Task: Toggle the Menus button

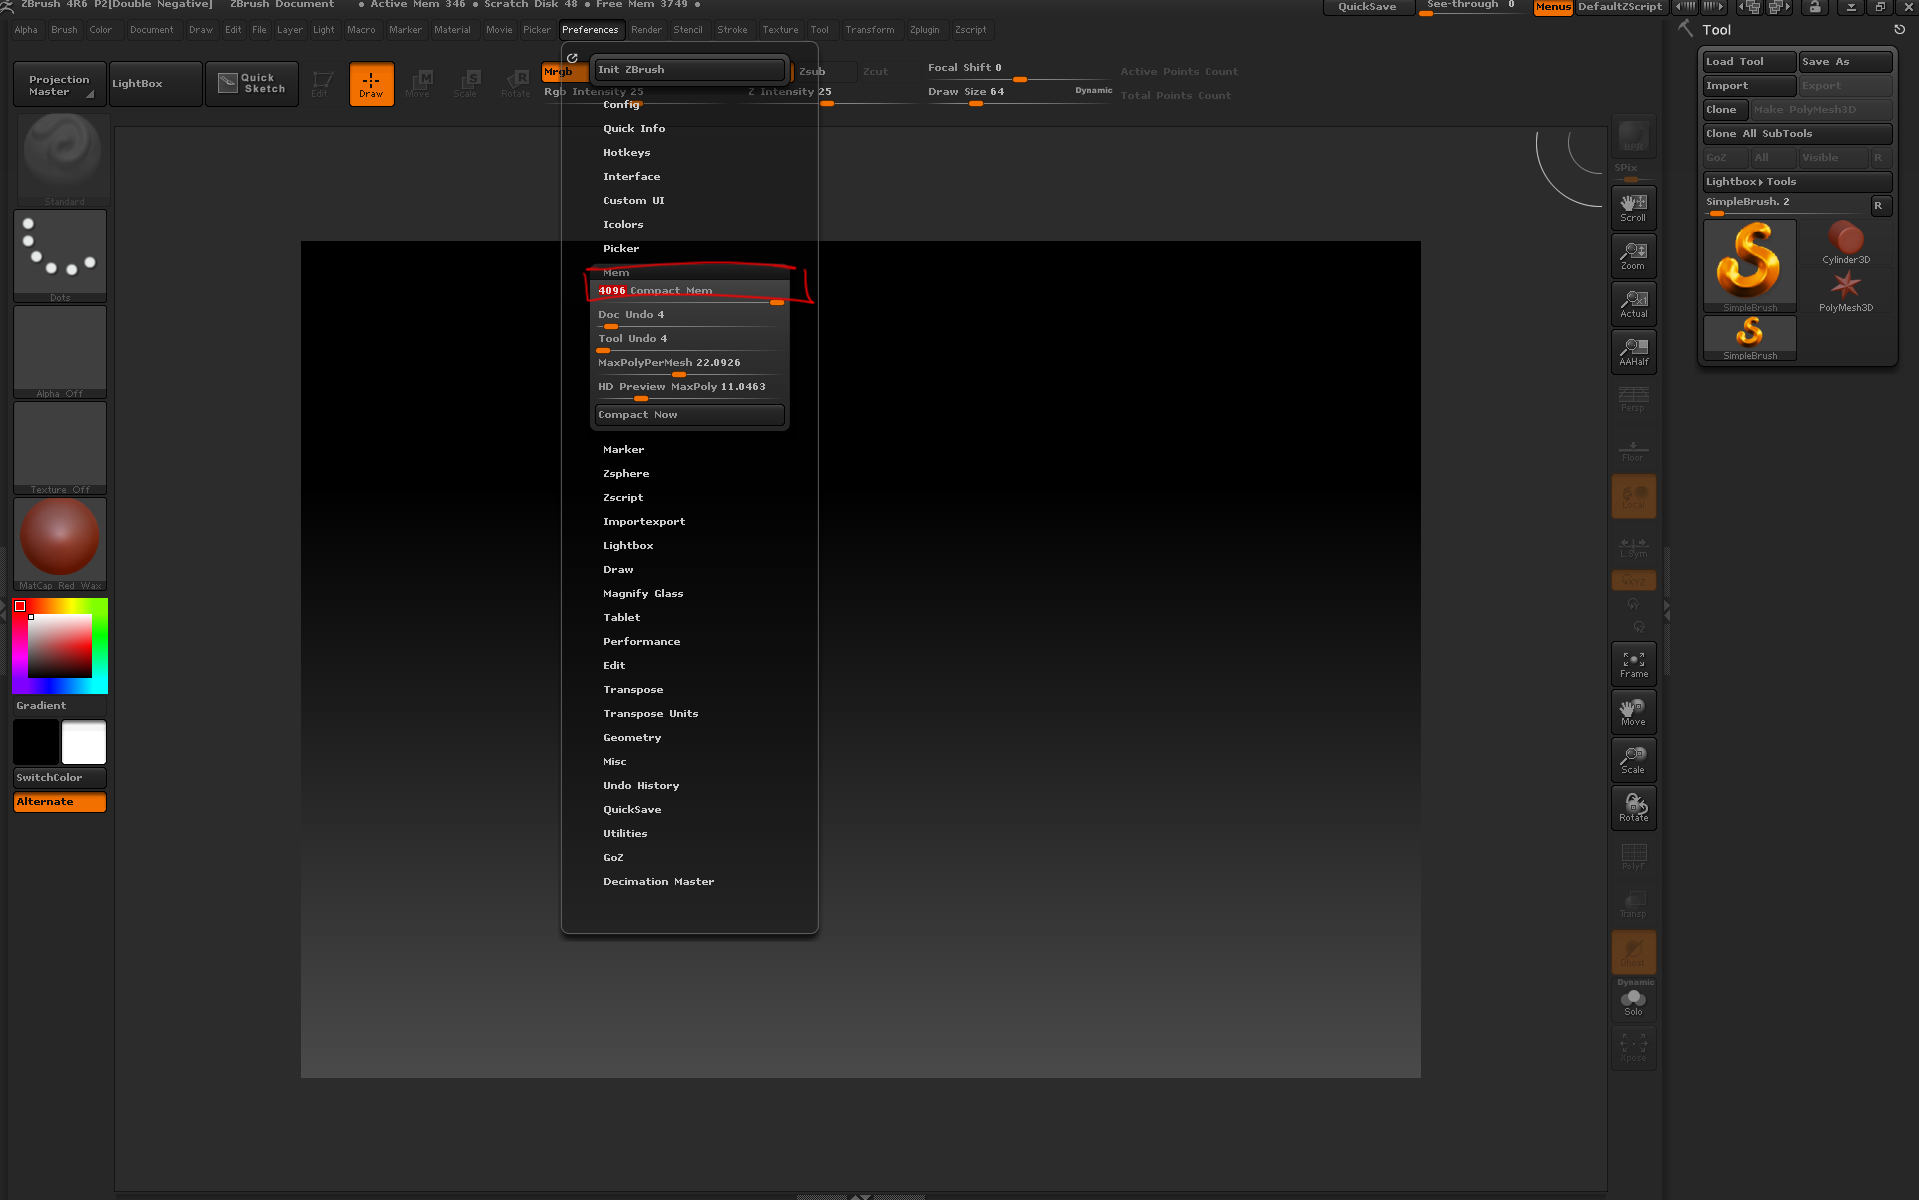Action: point(1553,7)
